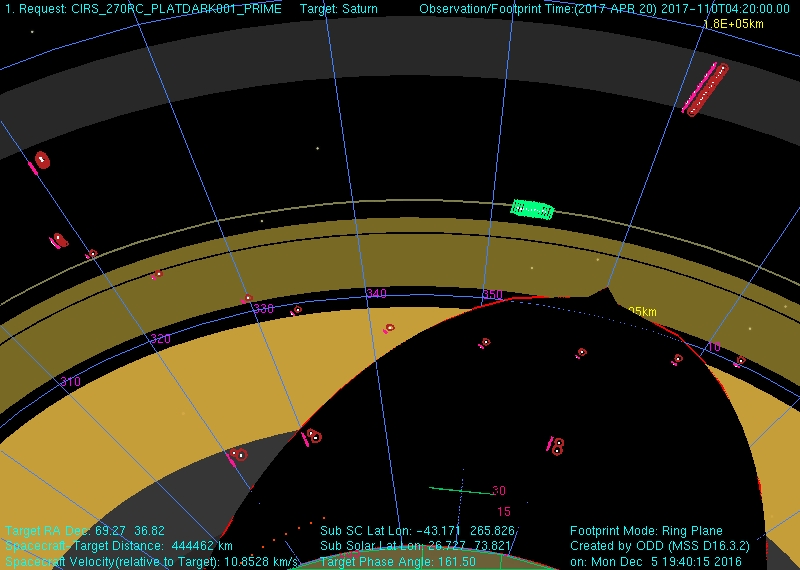Viewport: 800px width, 570px height.
Task: Select the 310 longitude label
Action: [70, 382]
